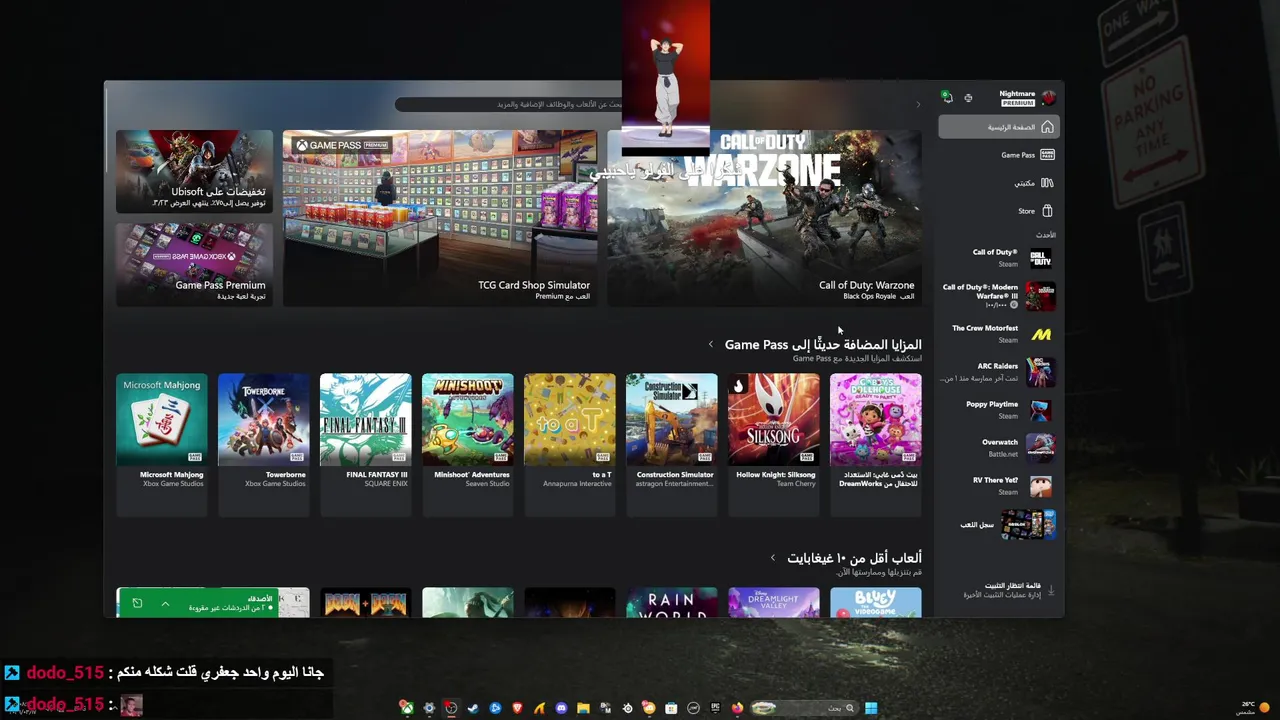Open Construction Simulator game card
Viewport: 1280px width, 720px height.
tap(672, 443)
